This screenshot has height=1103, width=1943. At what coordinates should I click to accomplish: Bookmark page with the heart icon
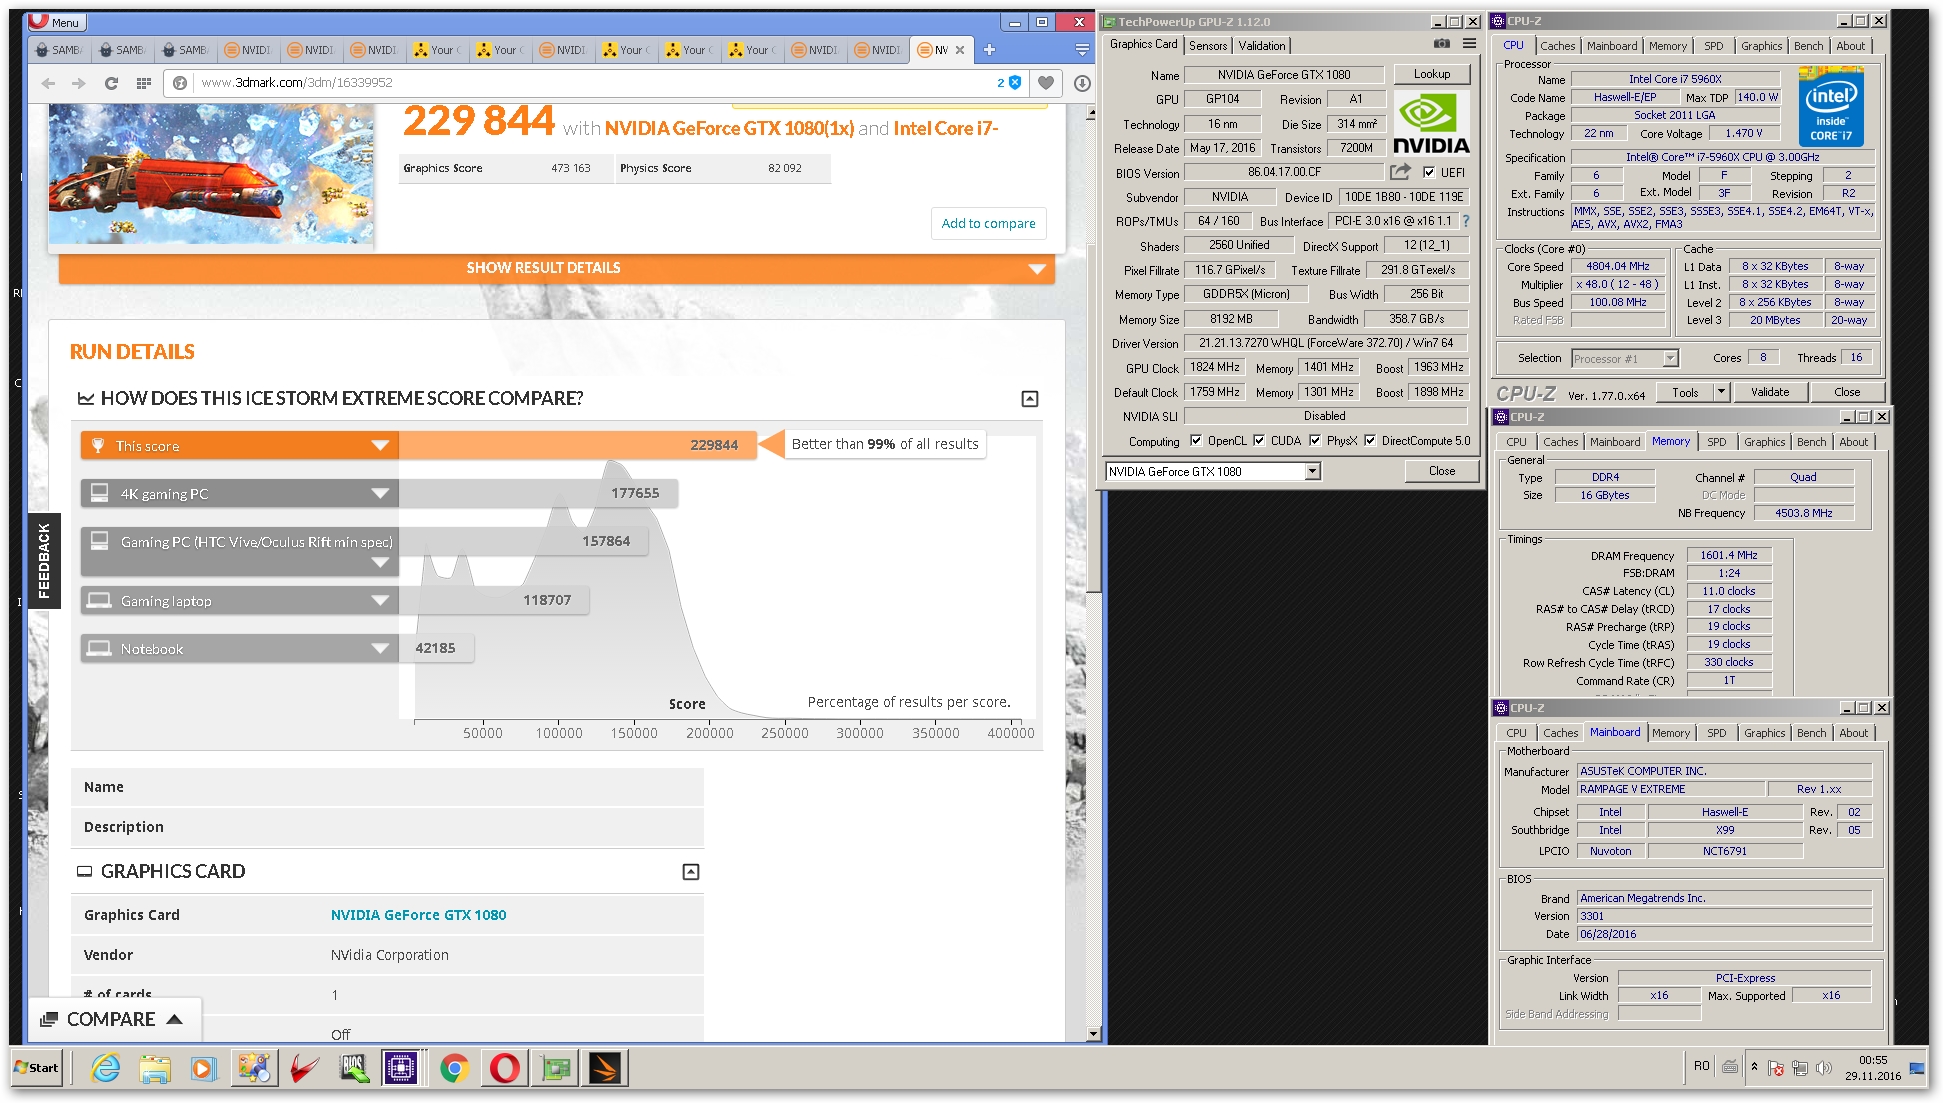[1046, 83]
